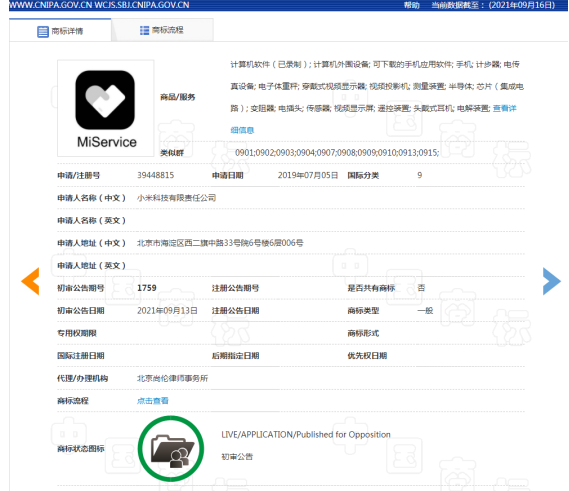Click the LIVE/APPLICATION/Published for Opposition status text

click(x=306, y=434)
